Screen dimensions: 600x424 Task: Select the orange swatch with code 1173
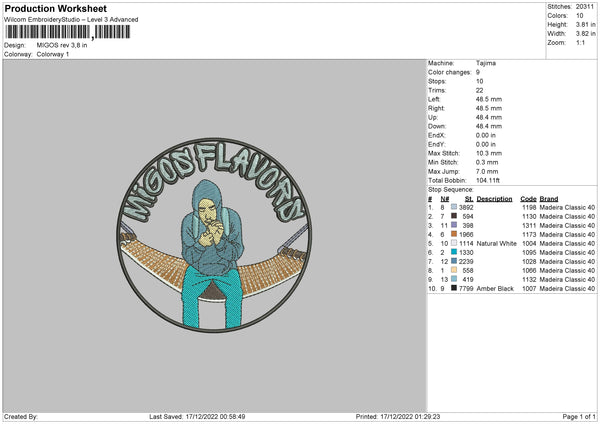pos(454,234)
